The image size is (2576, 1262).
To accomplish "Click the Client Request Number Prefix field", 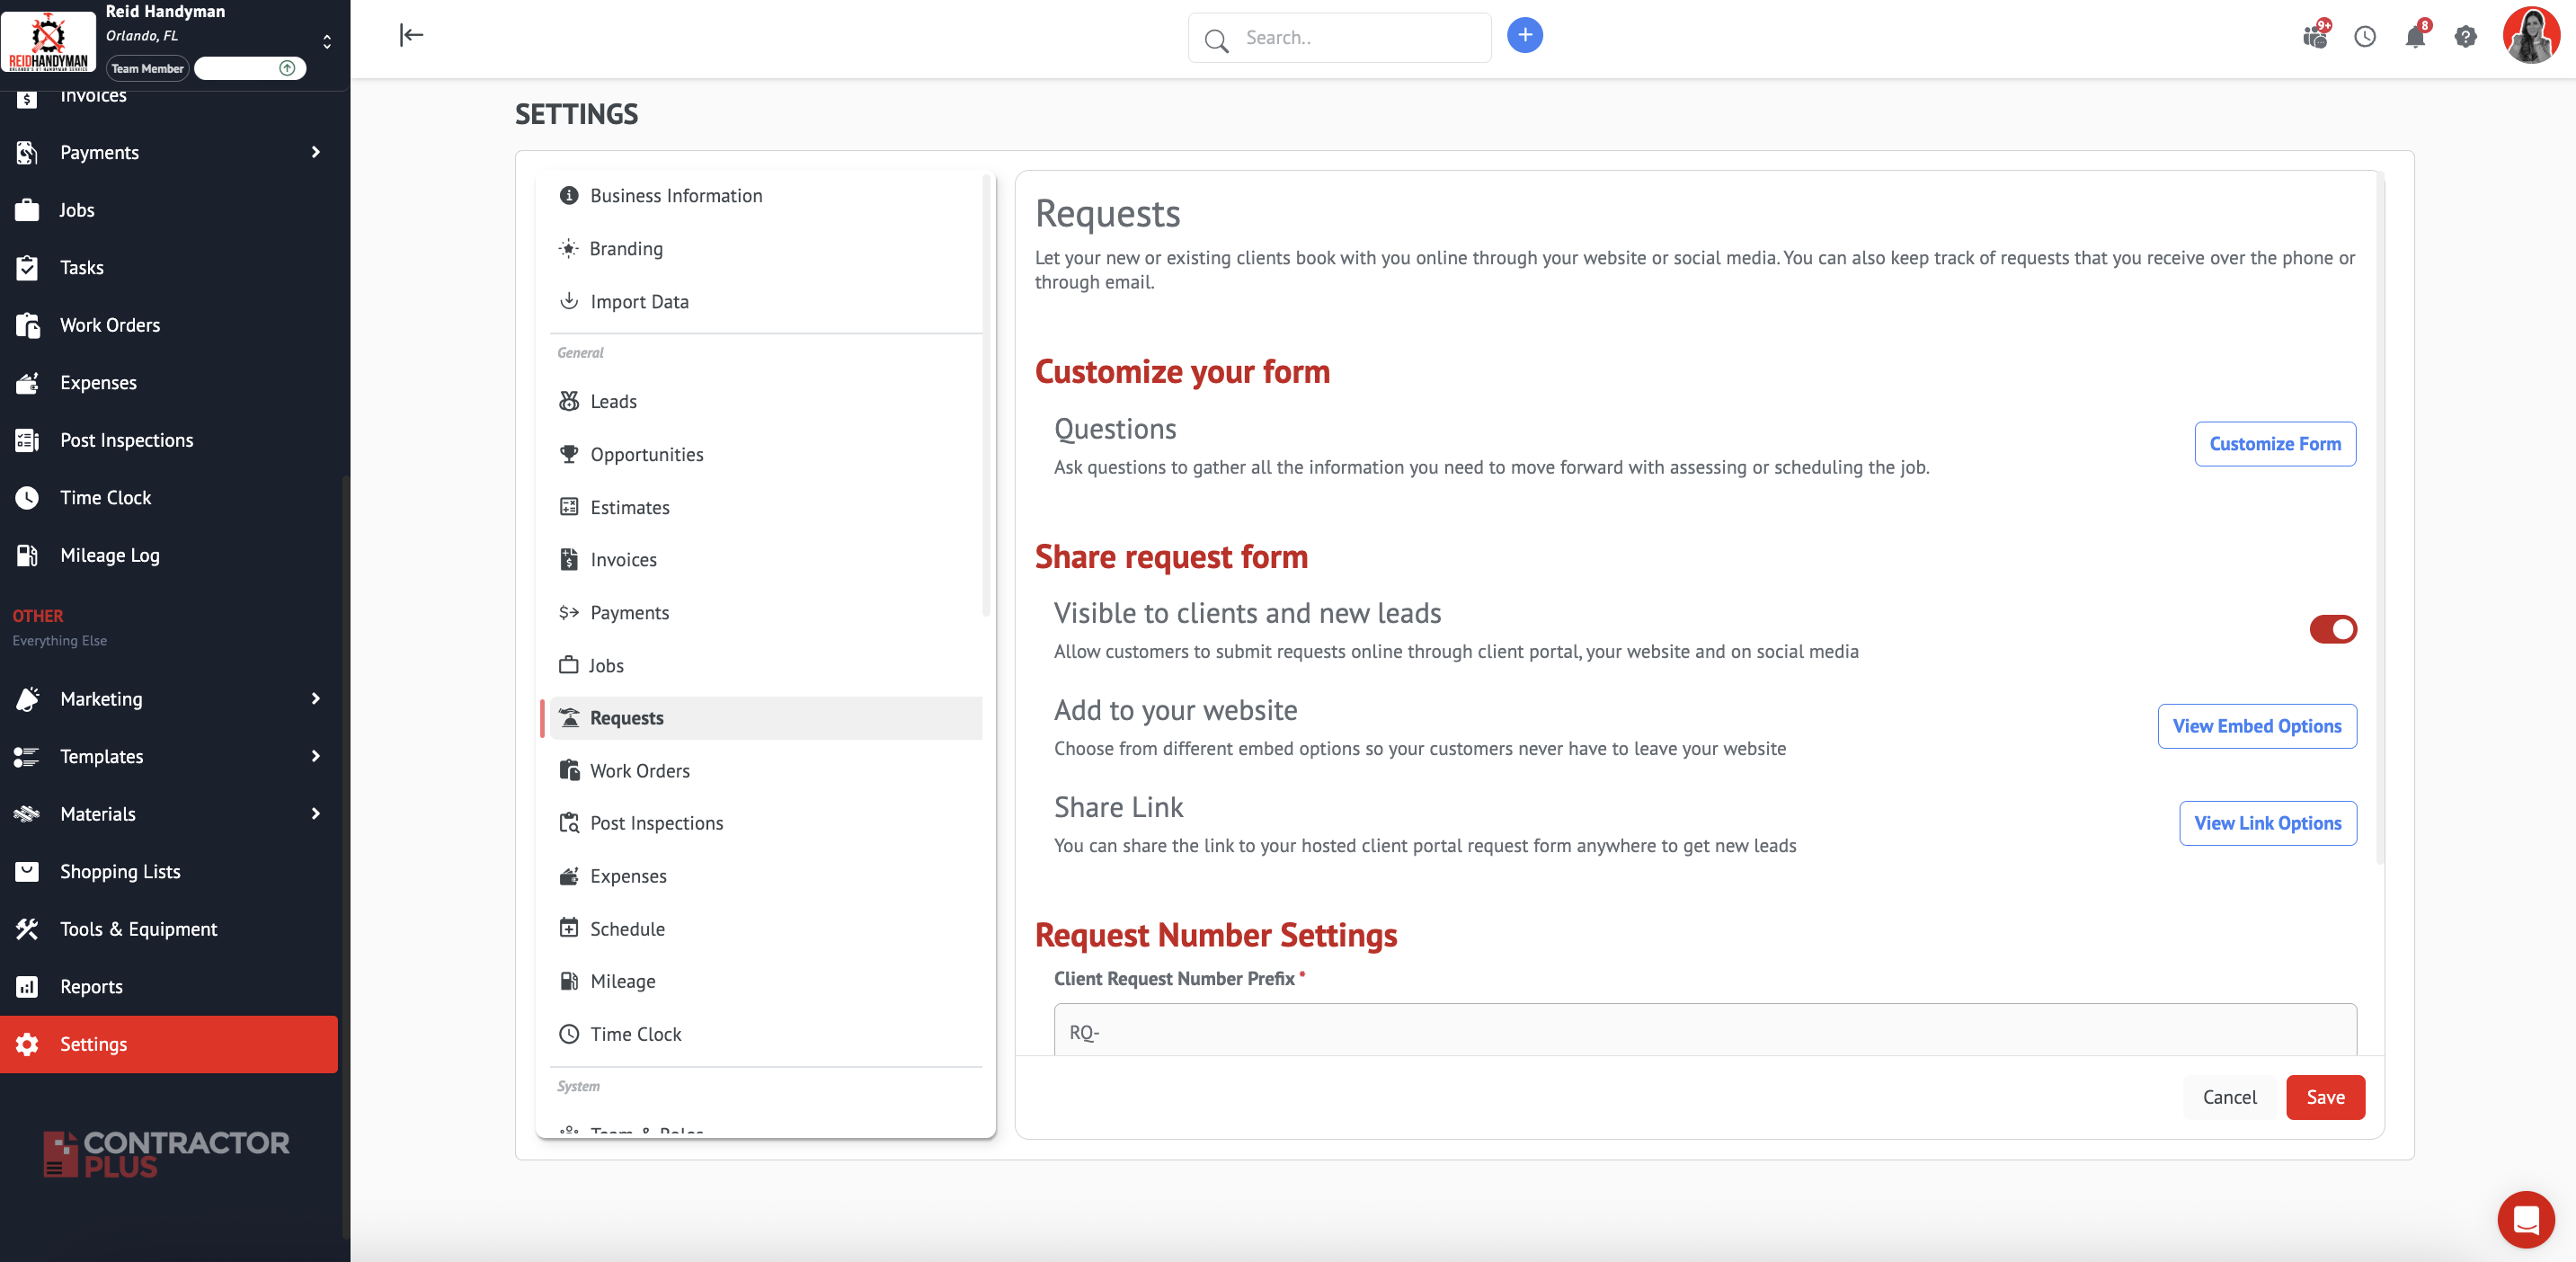I will [1704, 1031].
